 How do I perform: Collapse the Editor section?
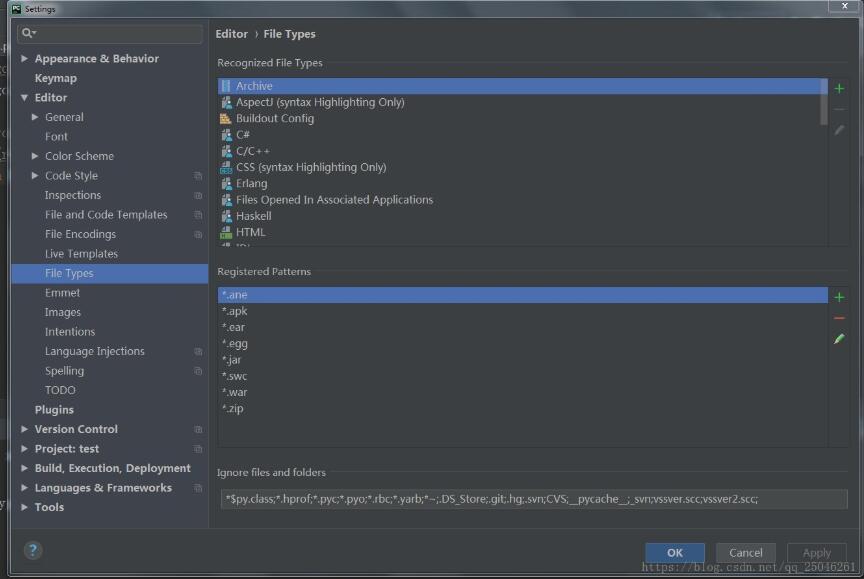click(x=24, y=97)
